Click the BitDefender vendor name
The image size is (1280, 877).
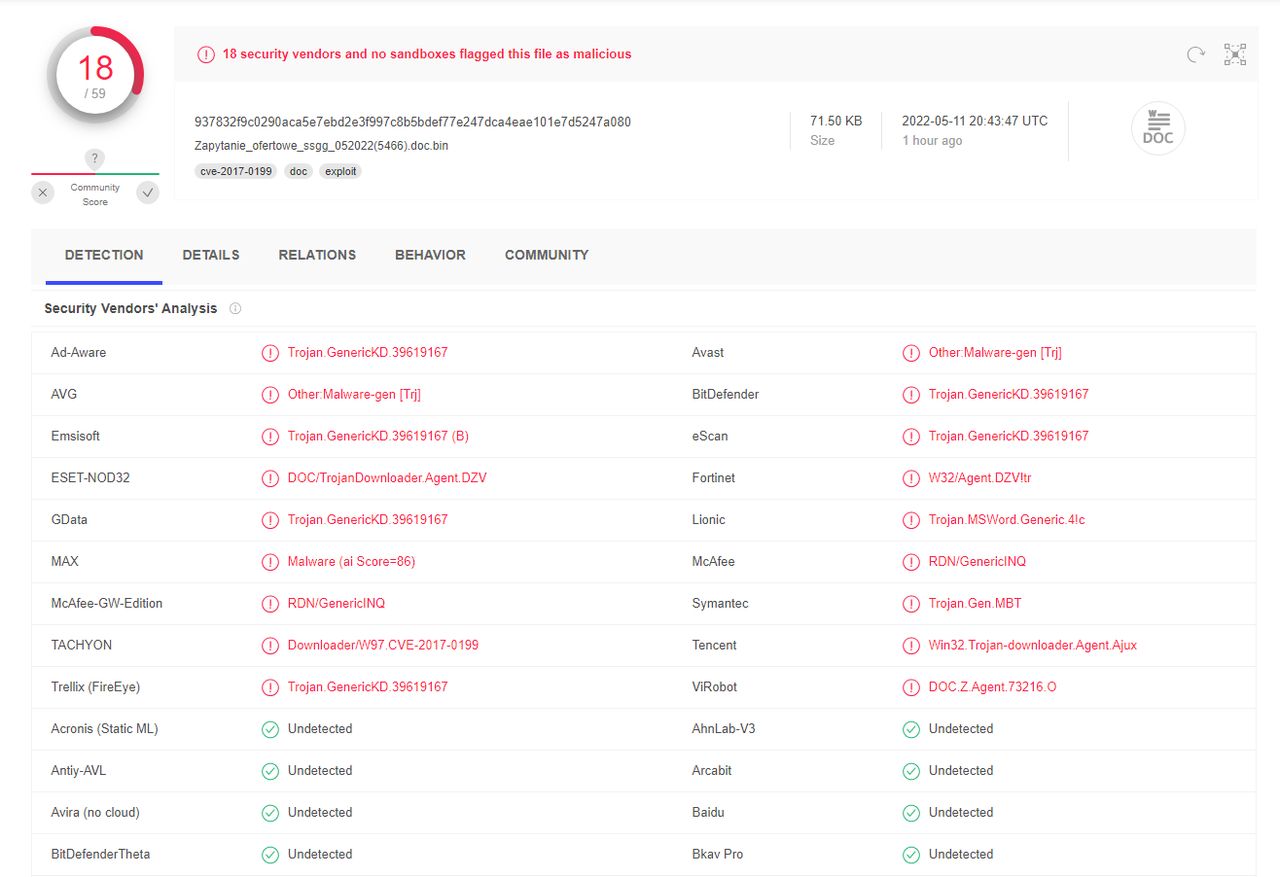(x=726, y=394)
